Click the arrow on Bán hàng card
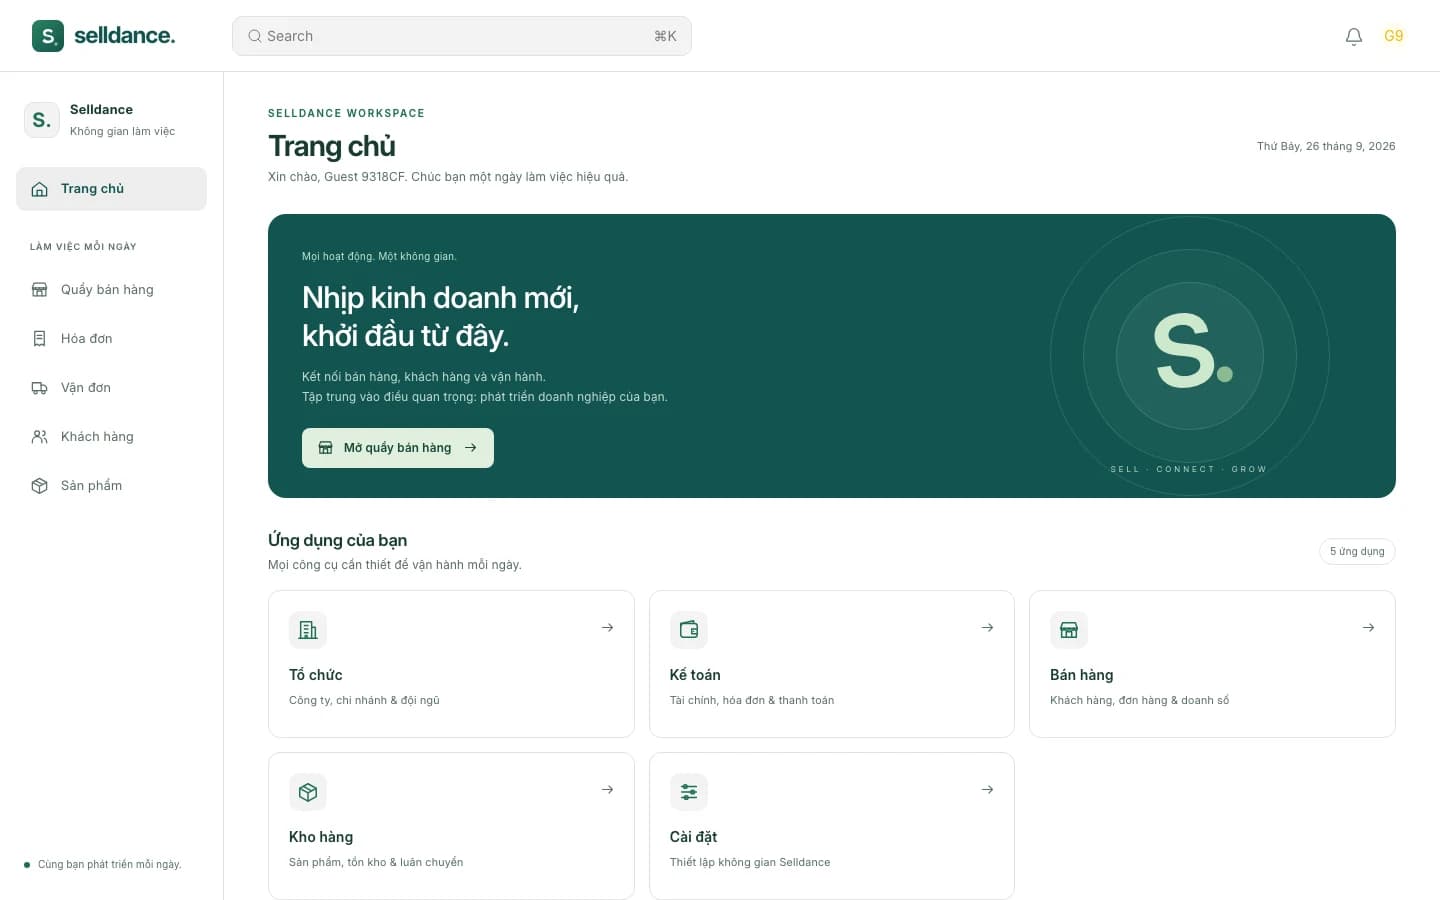 point(1368,628)
